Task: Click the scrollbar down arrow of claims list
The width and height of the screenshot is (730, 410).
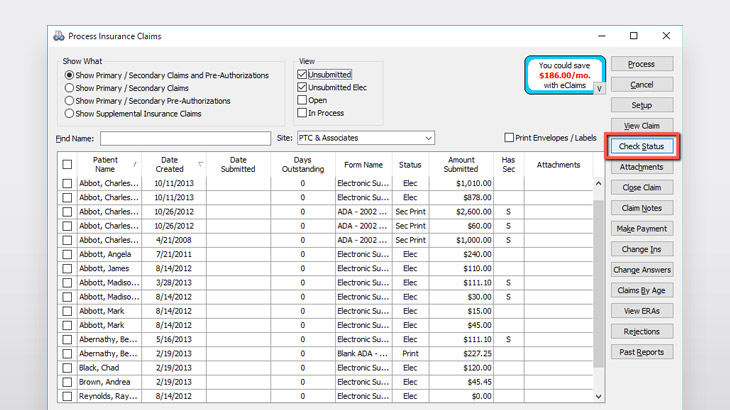Action: click(599, 397)
